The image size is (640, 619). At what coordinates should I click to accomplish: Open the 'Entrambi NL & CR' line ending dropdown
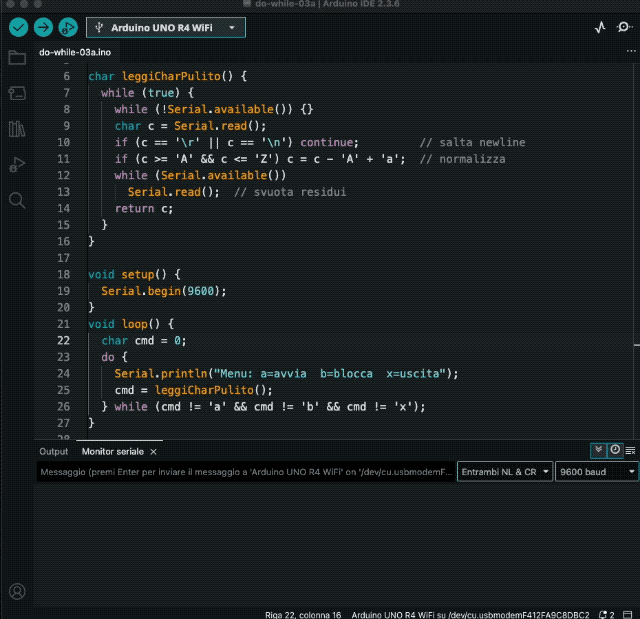click(504, 472)
